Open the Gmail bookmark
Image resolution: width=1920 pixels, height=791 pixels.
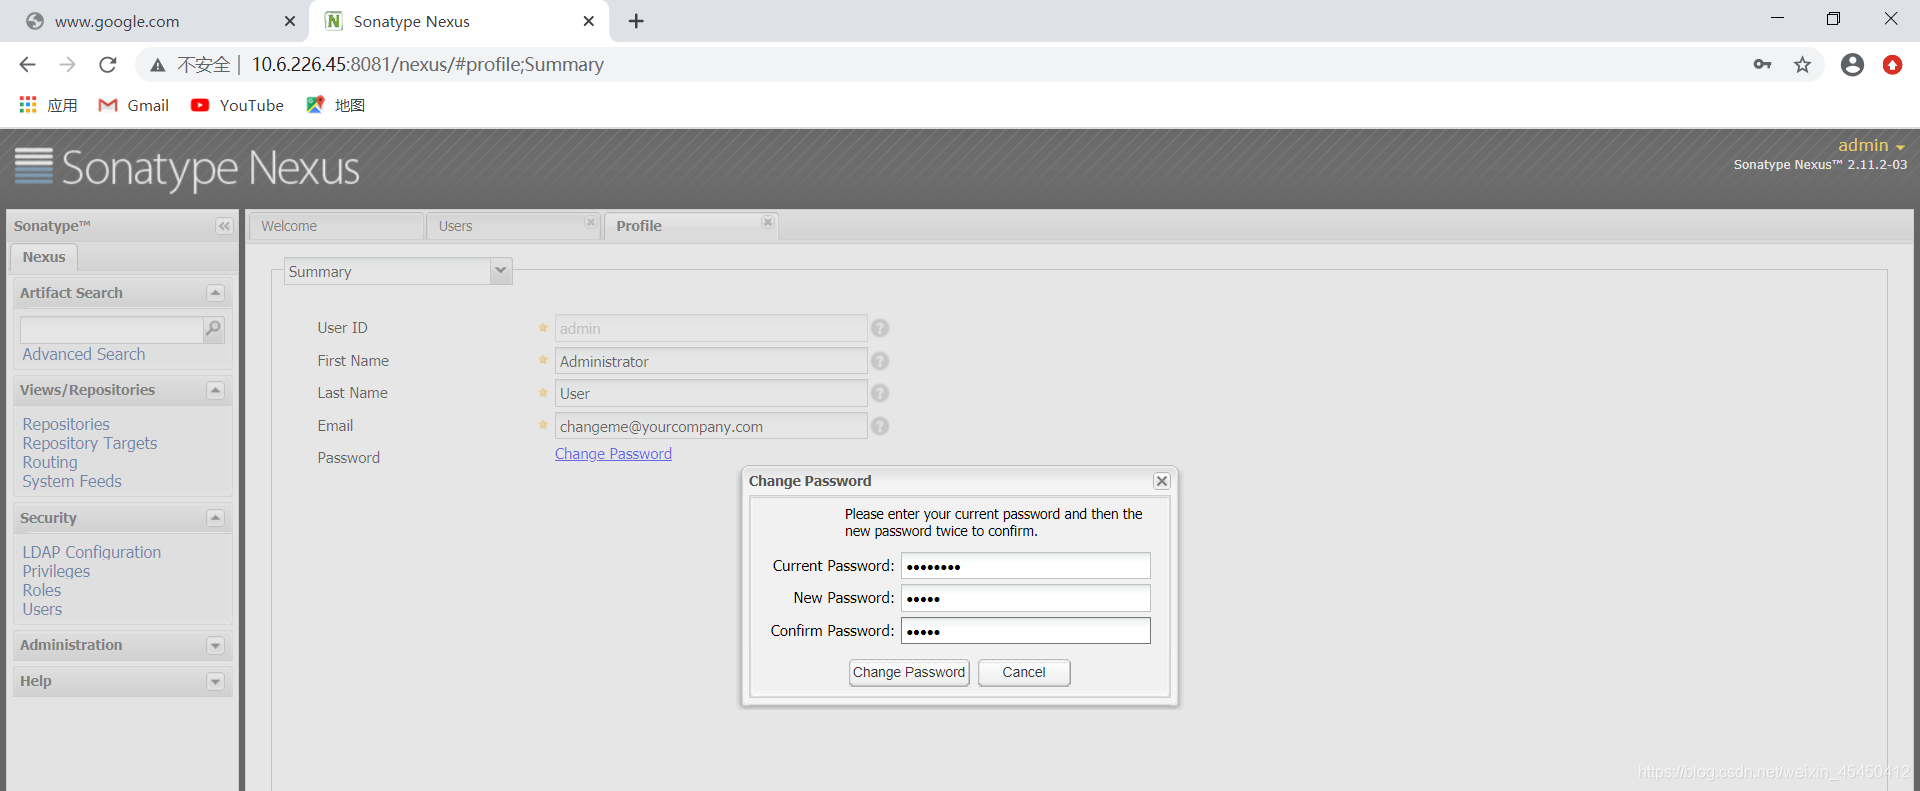click(x=134, y=105)
